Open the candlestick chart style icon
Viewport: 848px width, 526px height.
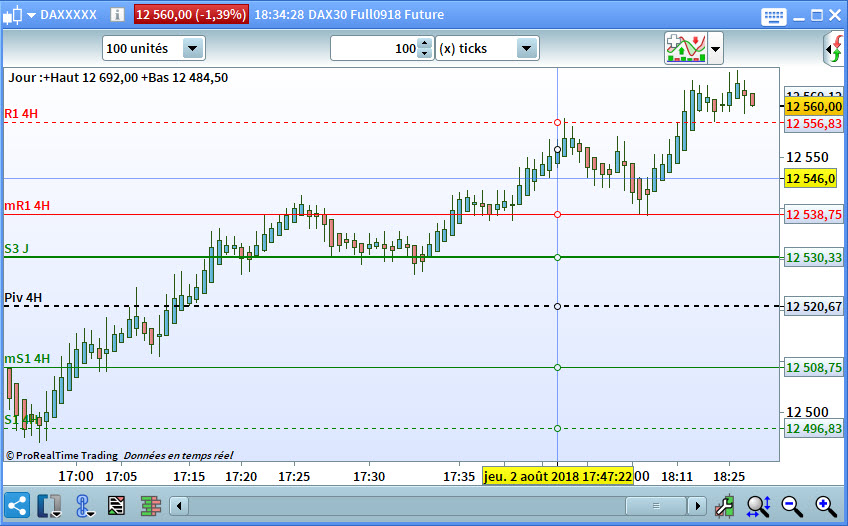click(x=13, y=15)
